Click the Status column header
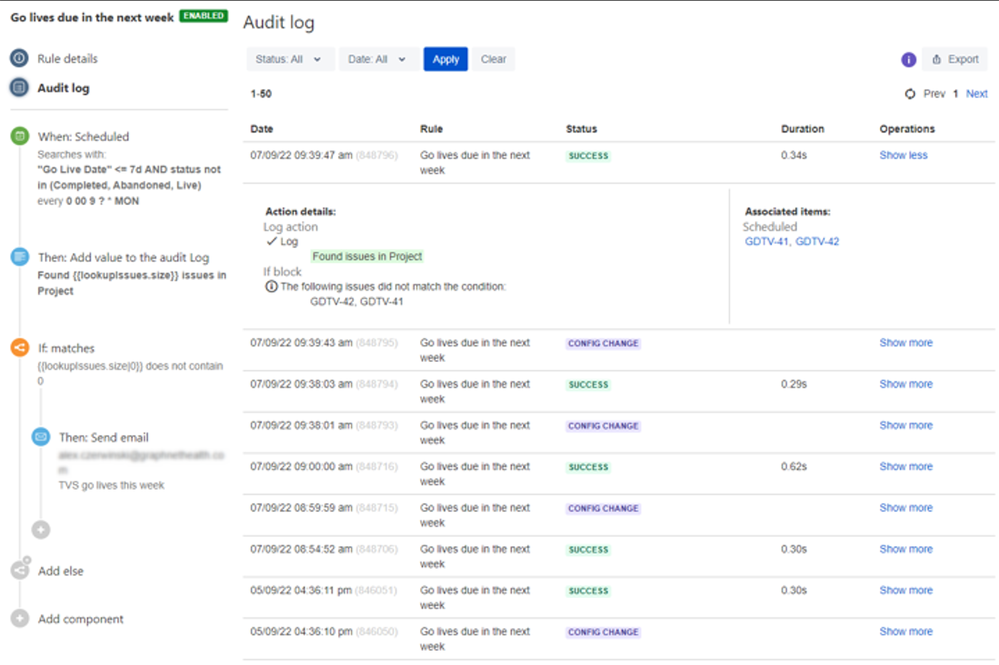This screenshot has width=999, height=665. pos(582,129)
